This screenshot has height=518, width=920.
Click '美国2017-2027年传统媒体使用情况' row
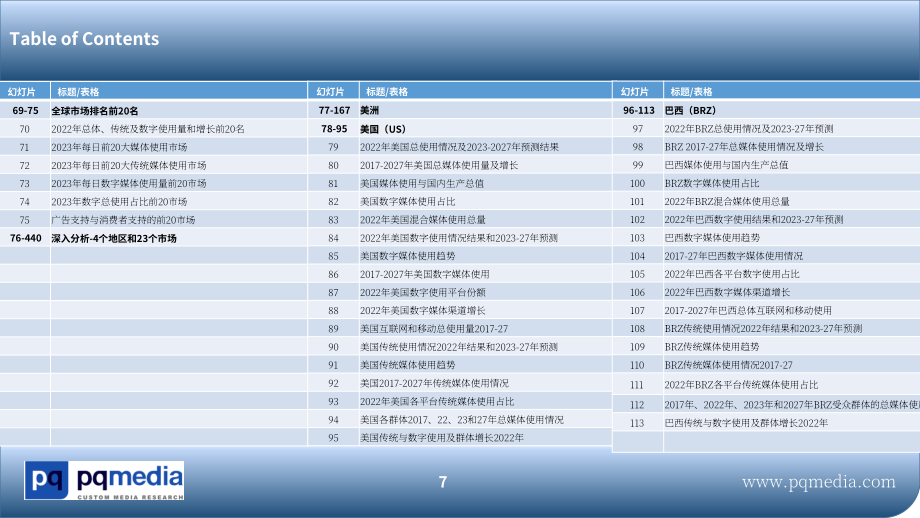[x=434, y=383]
